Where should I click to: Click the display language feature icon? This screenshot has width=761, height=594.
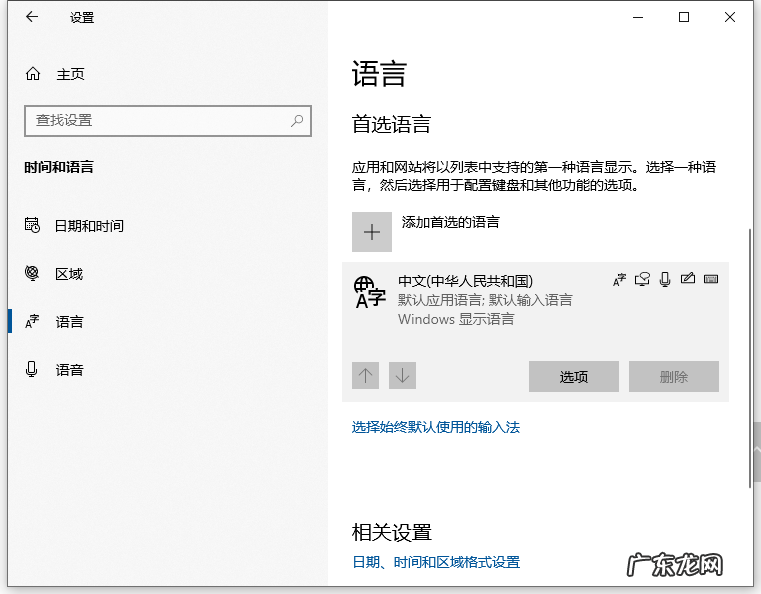[619, 280]
